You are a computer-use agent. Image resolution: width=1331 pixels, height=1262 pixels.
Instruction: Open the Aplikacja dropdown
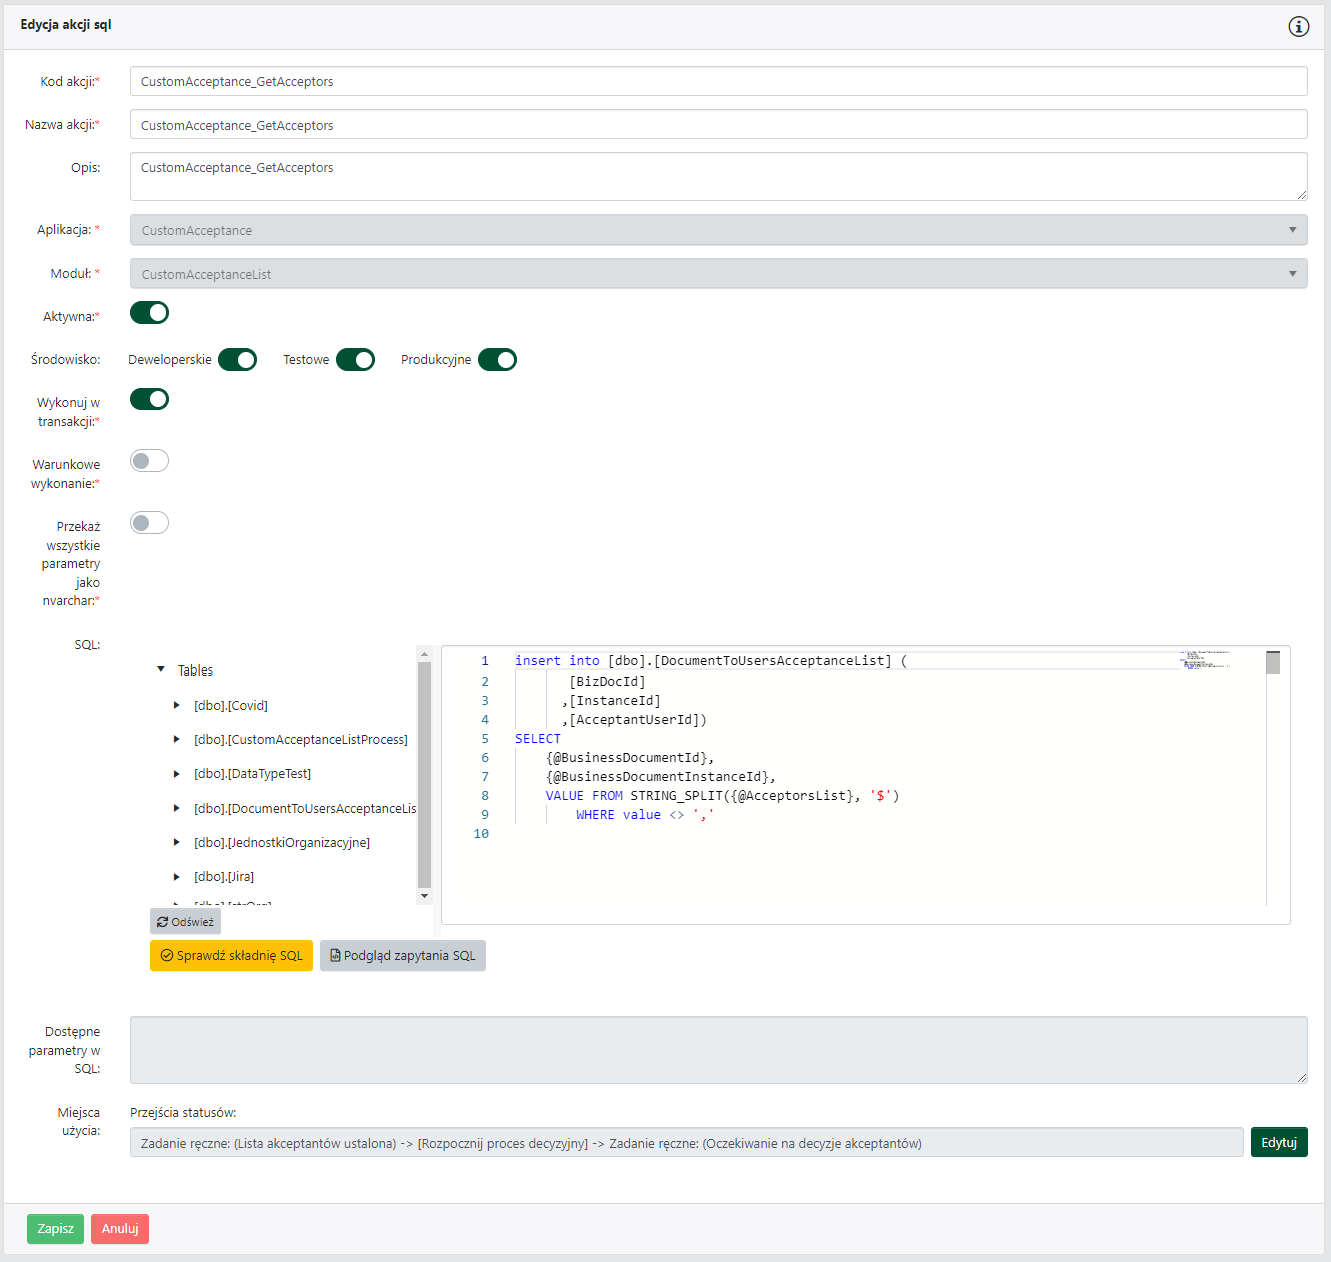(x=1292, y=229)
